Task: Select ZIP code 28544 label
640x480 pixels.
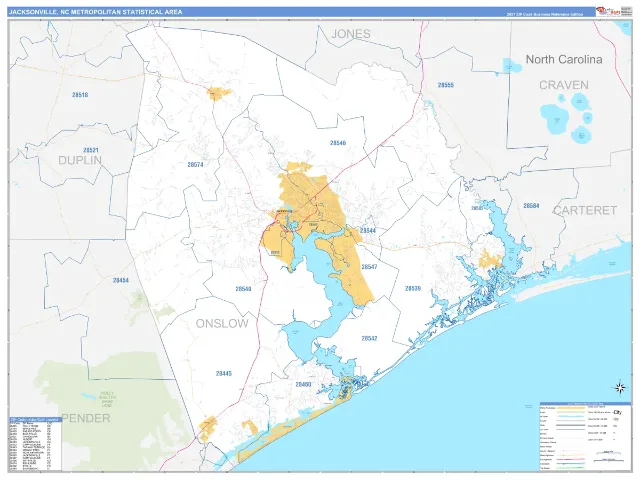Action: (368, 231)
